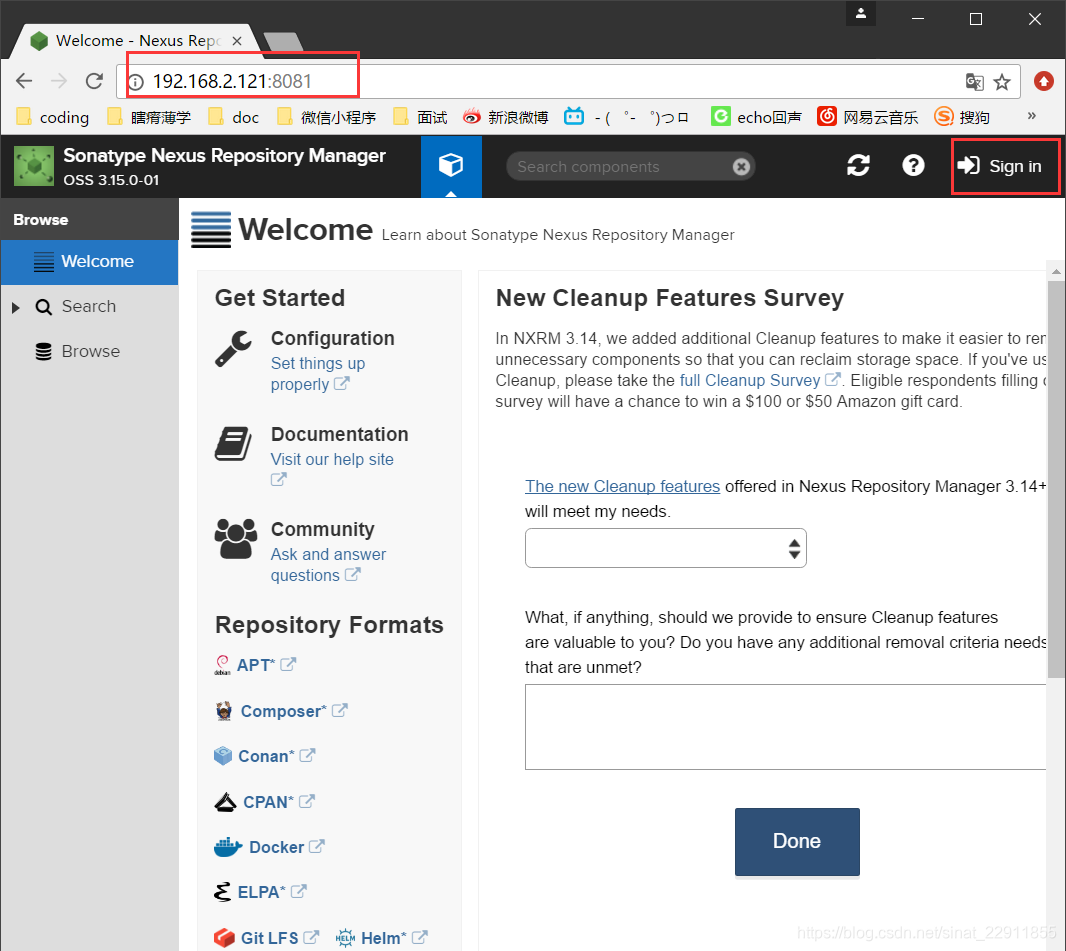This screenshot has width=1066, height=951.
Task: Open the survey needs dropdown
Action: tap(666, 548)
